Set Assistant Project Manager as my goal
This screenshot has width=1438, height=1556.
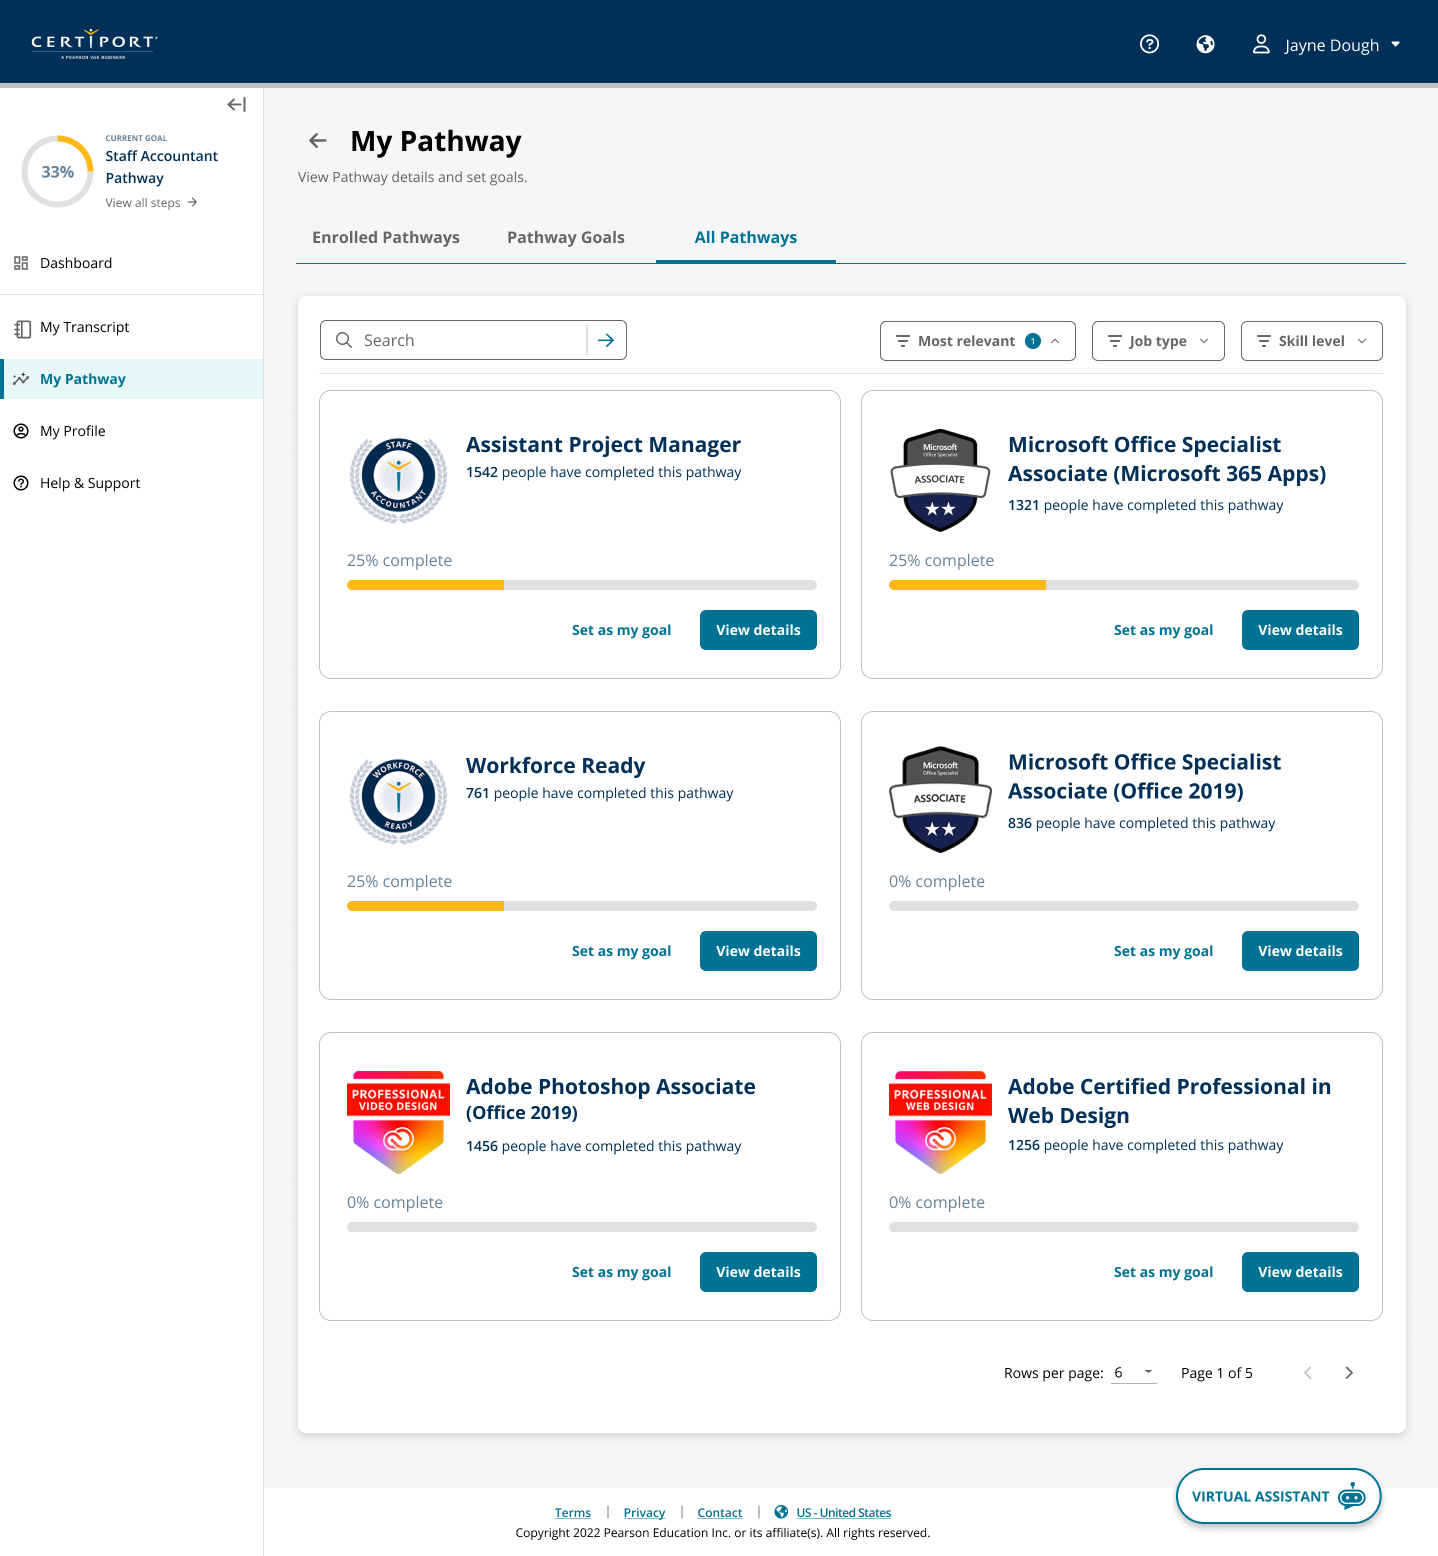621,630
